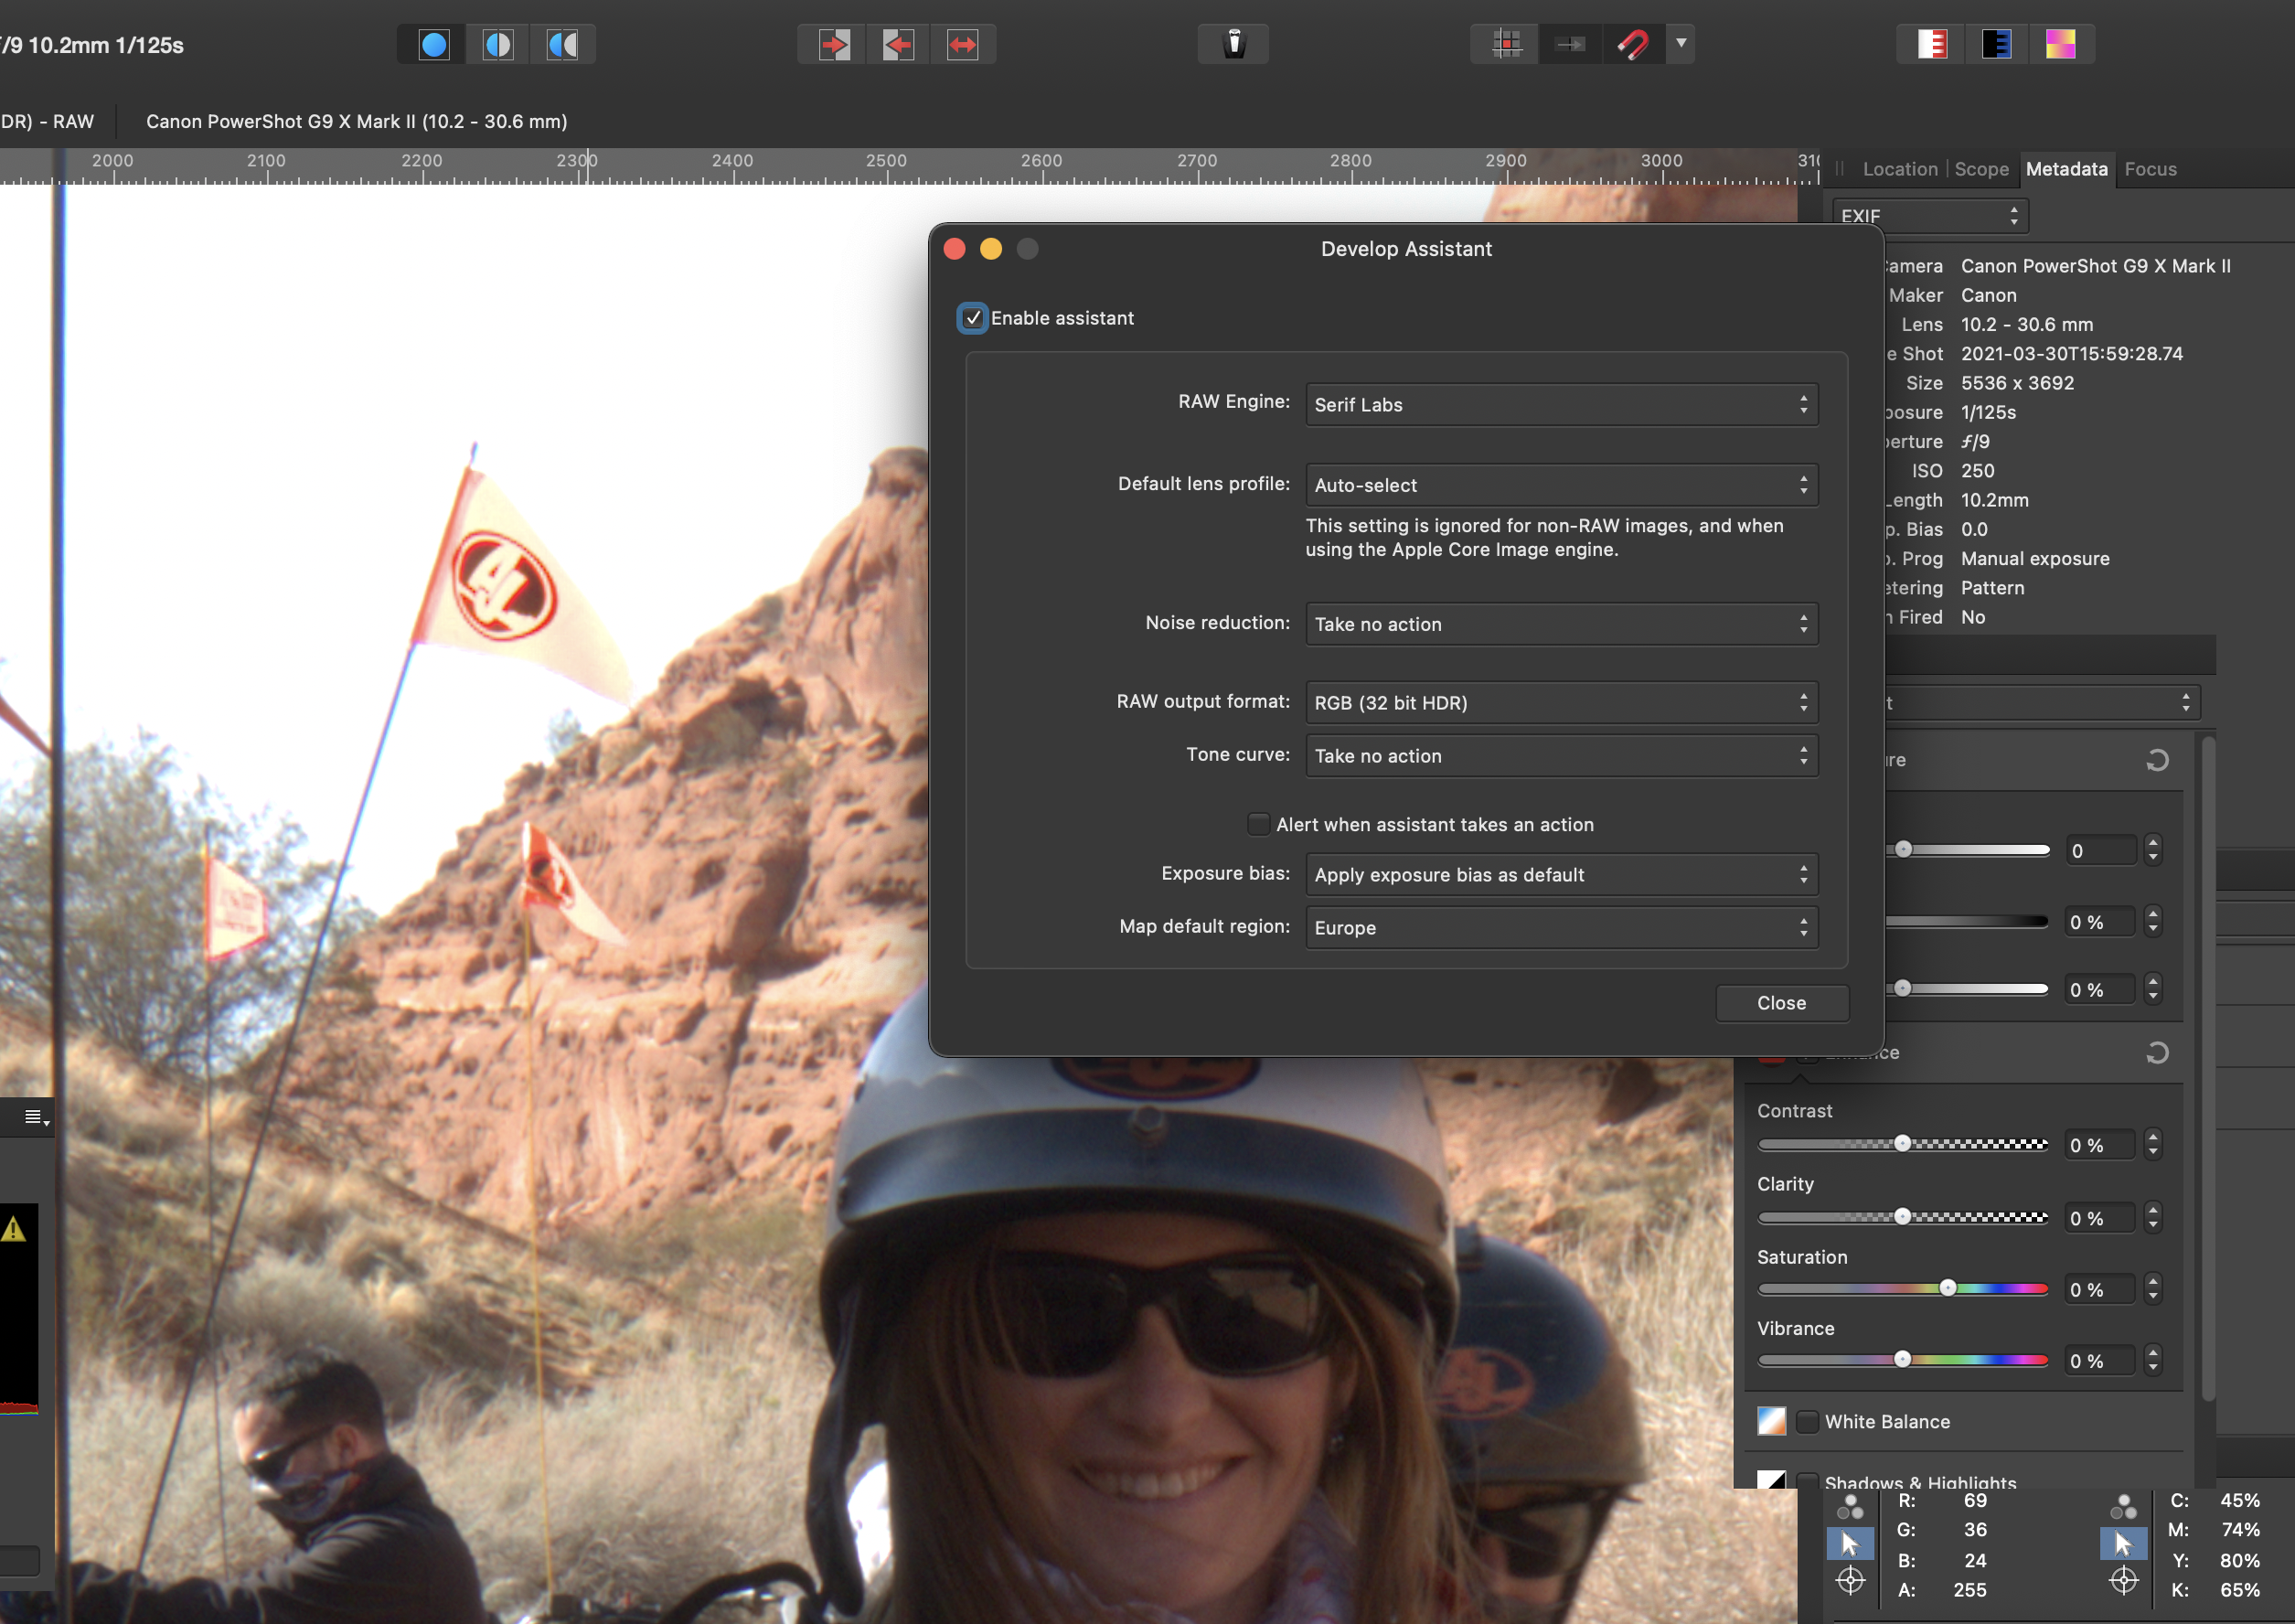Switch to the Focus tab
Viewport: 2295px width, 1624px height.
tap(2150, 169)
